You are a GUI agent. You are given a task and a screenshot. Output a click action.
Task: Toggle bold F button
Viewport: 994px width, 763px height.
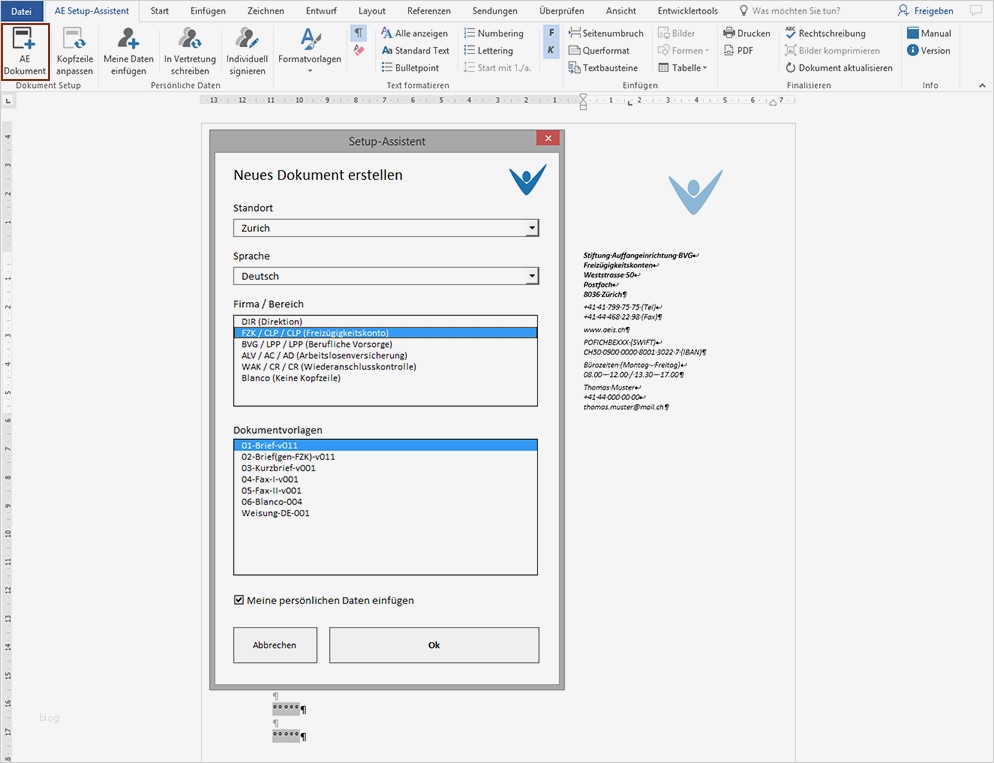point(551,33)
